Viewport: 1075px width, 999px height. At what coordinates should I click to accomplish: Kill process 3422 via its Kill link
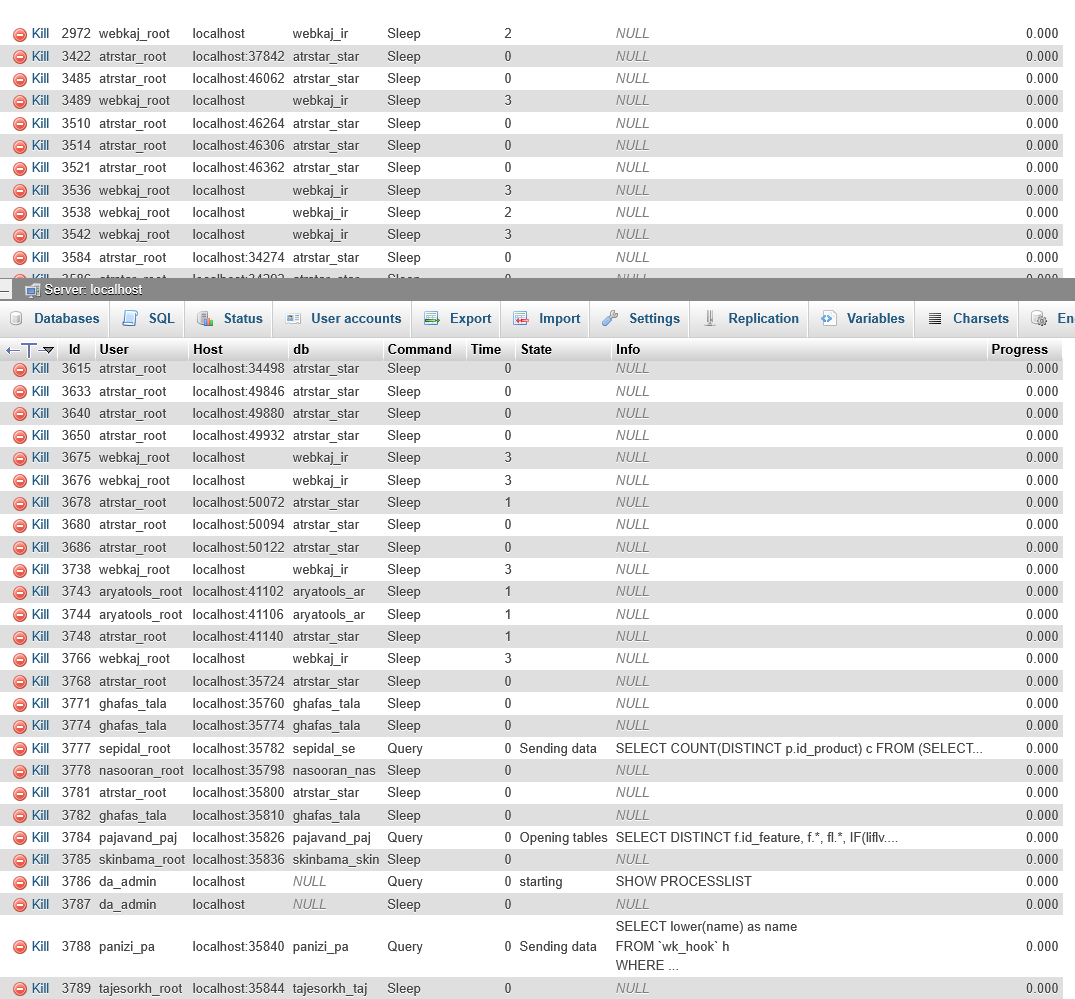coord(40,56)
